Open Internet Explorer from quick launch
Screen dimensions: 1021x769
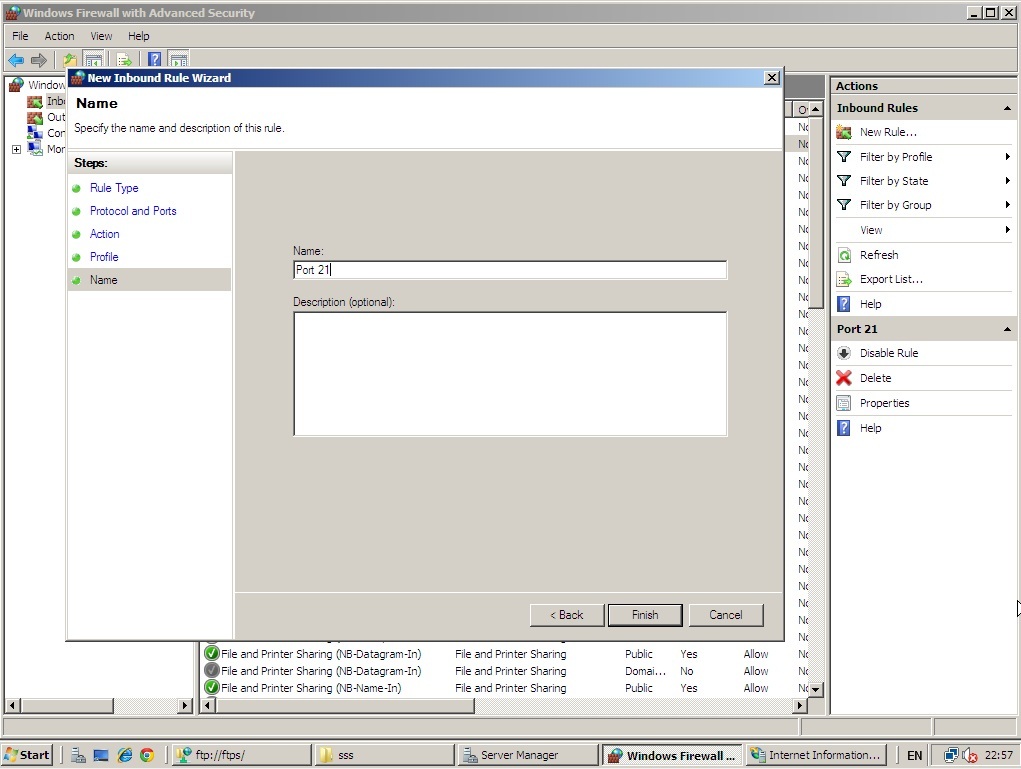(124, 755)
